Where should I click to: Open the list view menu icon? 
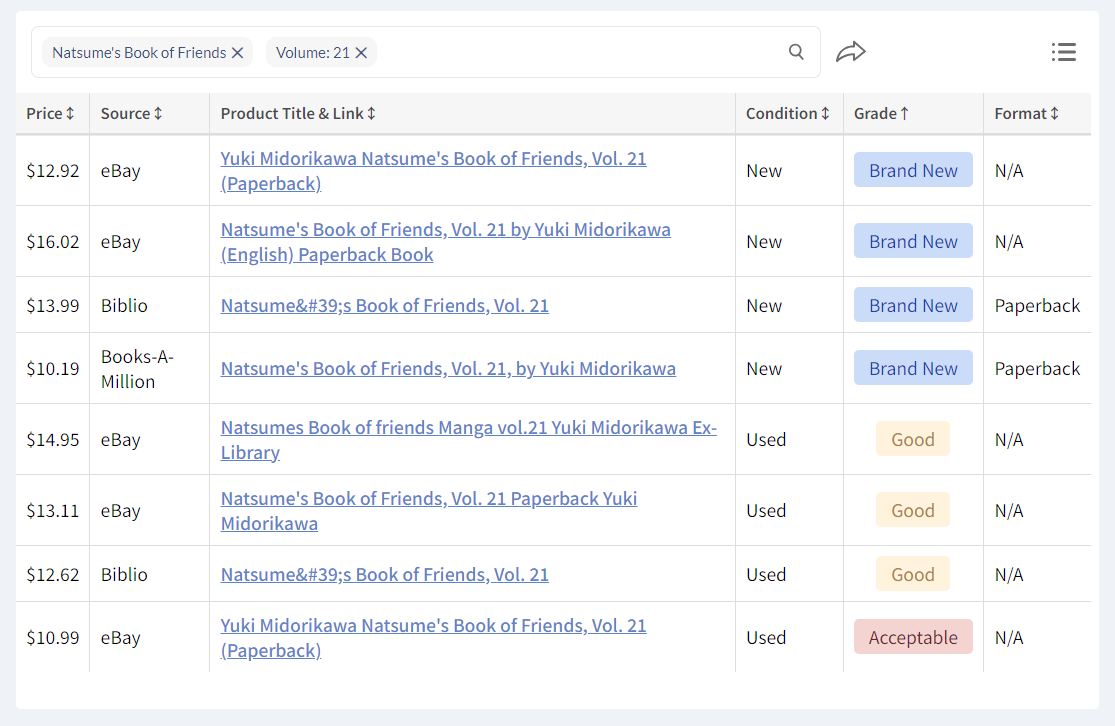click(1063, 52)
